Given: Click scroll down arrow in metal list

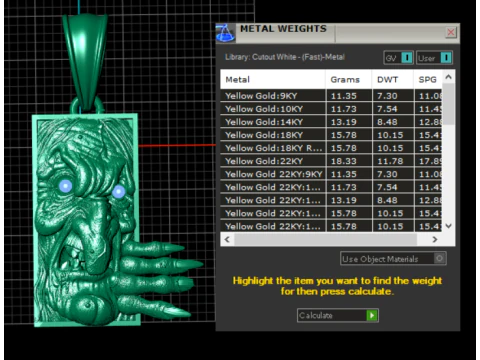Looking at the screenshot, I should click(449, 226).
